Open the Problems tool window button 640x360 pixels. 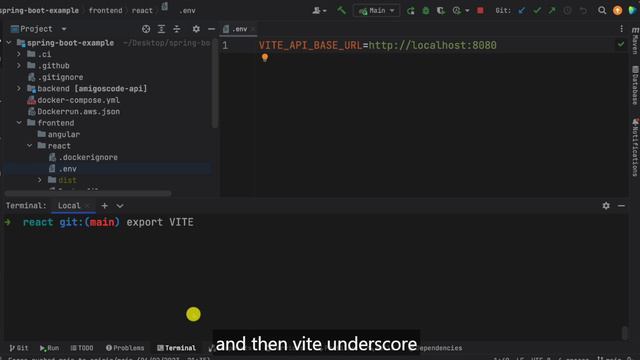(x=125, y=348)
